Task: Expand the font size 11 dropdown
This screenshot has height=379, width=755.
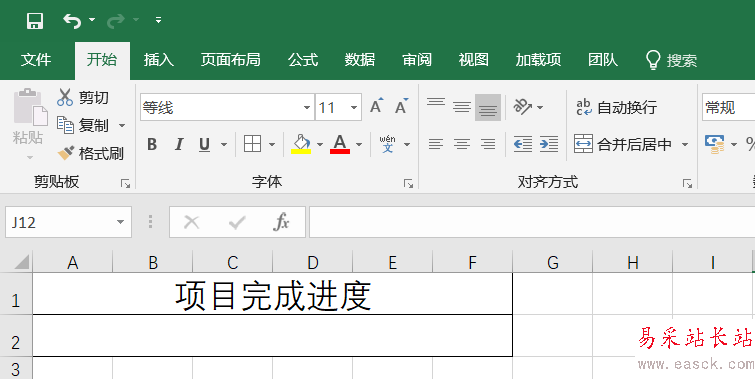Action: pyautogui.click(x=354, y=107)
